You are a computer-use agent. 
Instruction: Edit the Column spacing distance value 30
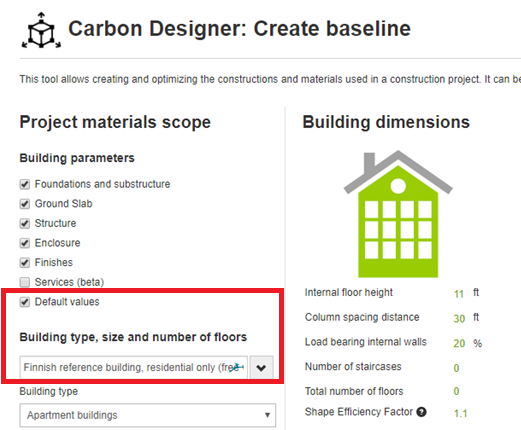click(x=459, y=319)
